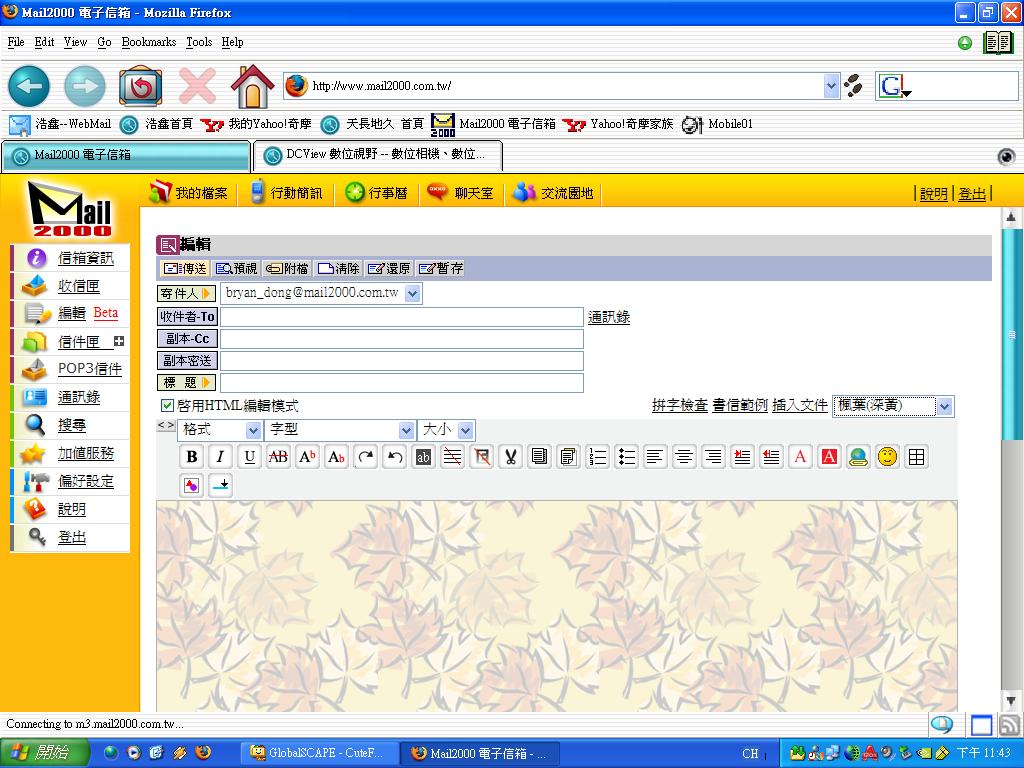Click the numbered list icon

tap(597, 457)
